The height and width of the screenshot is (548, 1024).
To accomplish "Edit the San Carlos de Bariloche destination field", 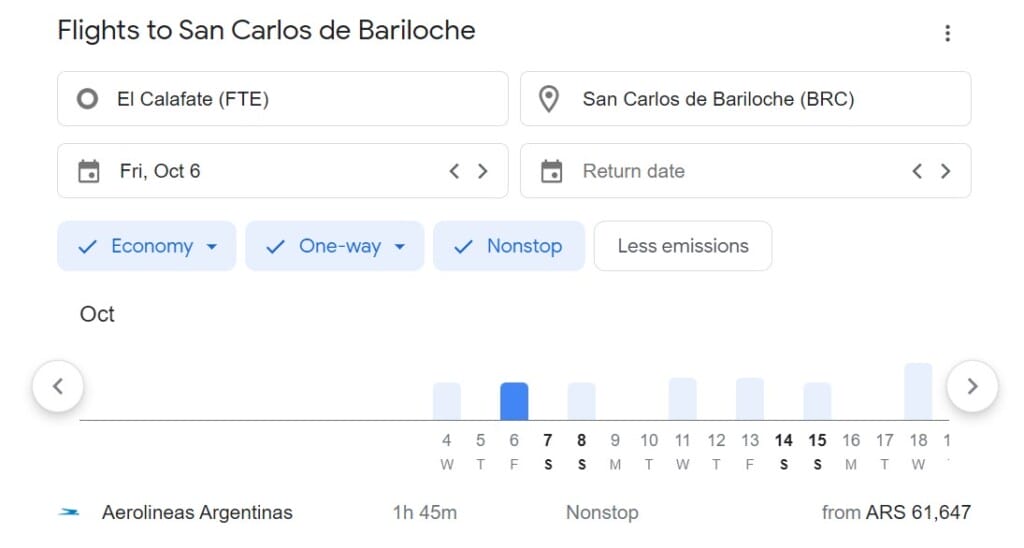I will (x=746, y=99).
